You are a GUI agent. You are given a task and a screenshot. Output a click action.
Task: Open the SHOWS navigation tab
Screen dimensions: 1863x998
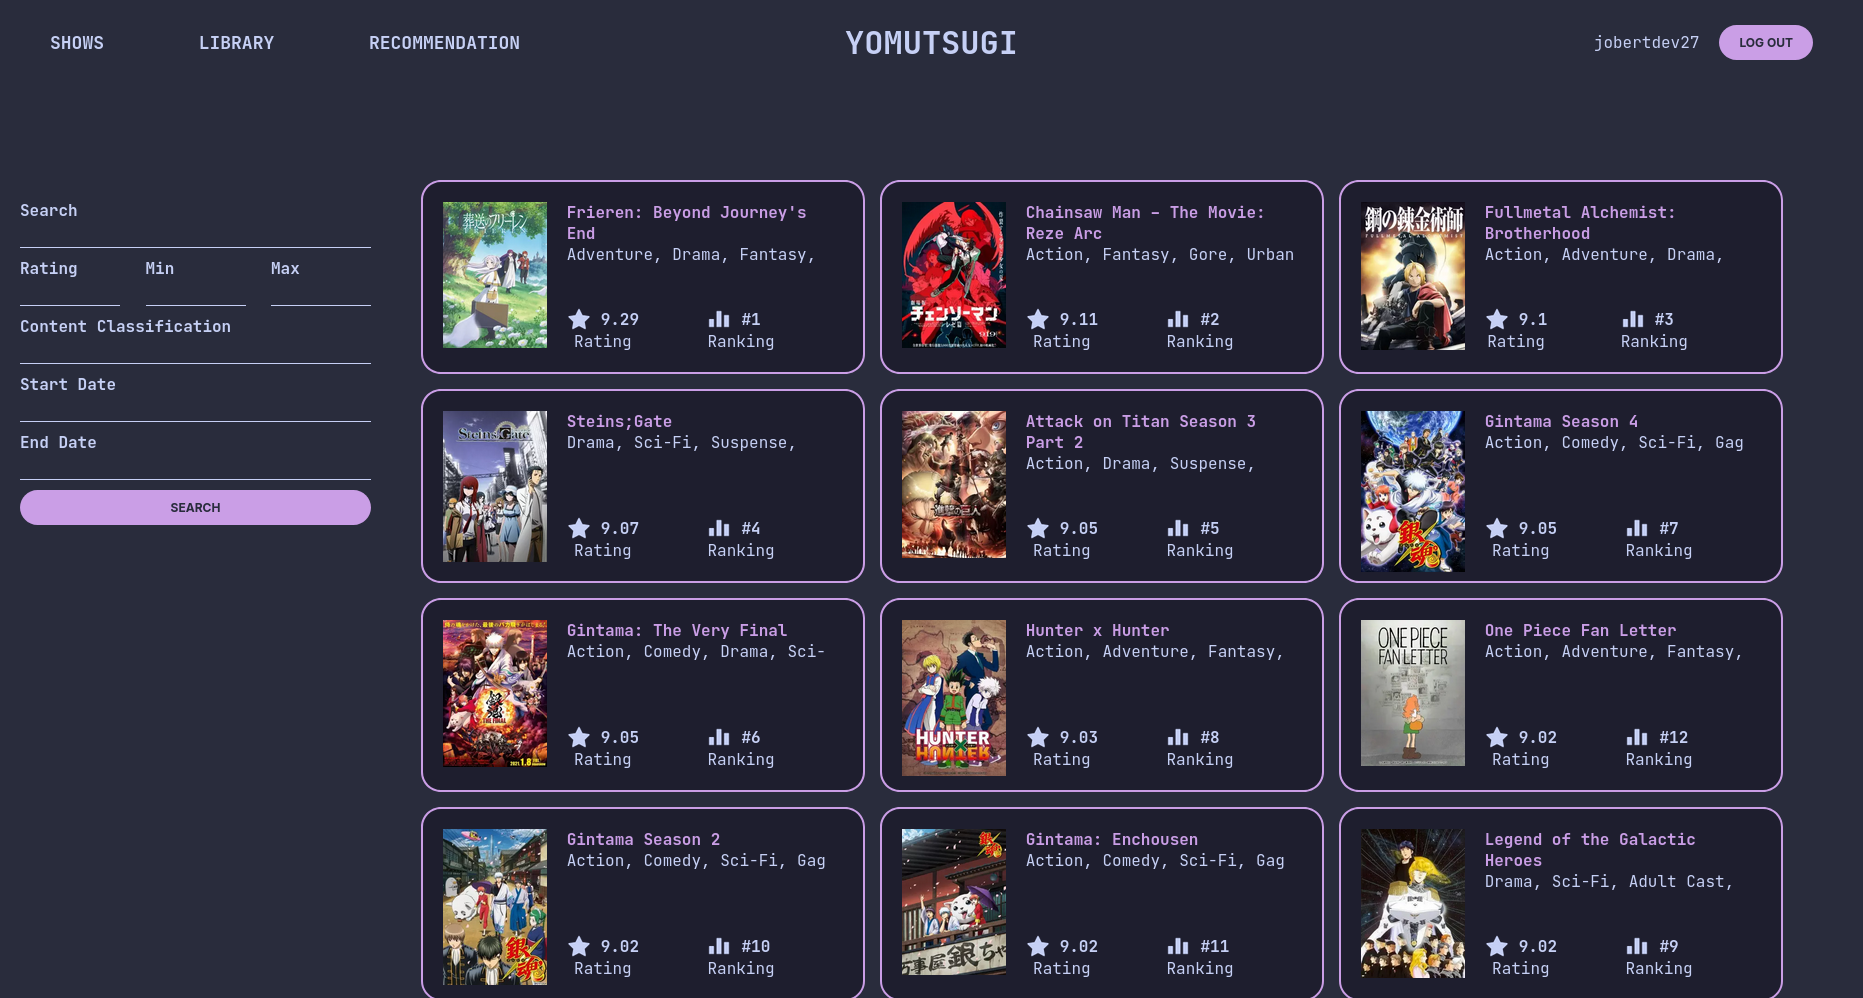77,43
